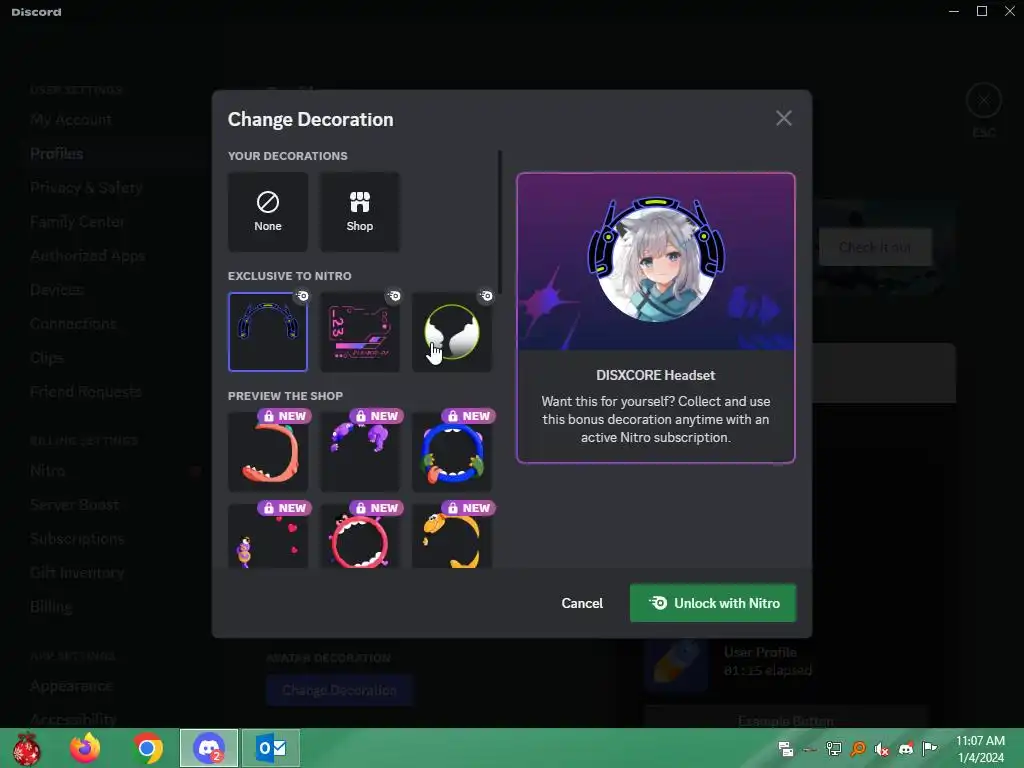Click the Check it out button

tap(875, 247)
